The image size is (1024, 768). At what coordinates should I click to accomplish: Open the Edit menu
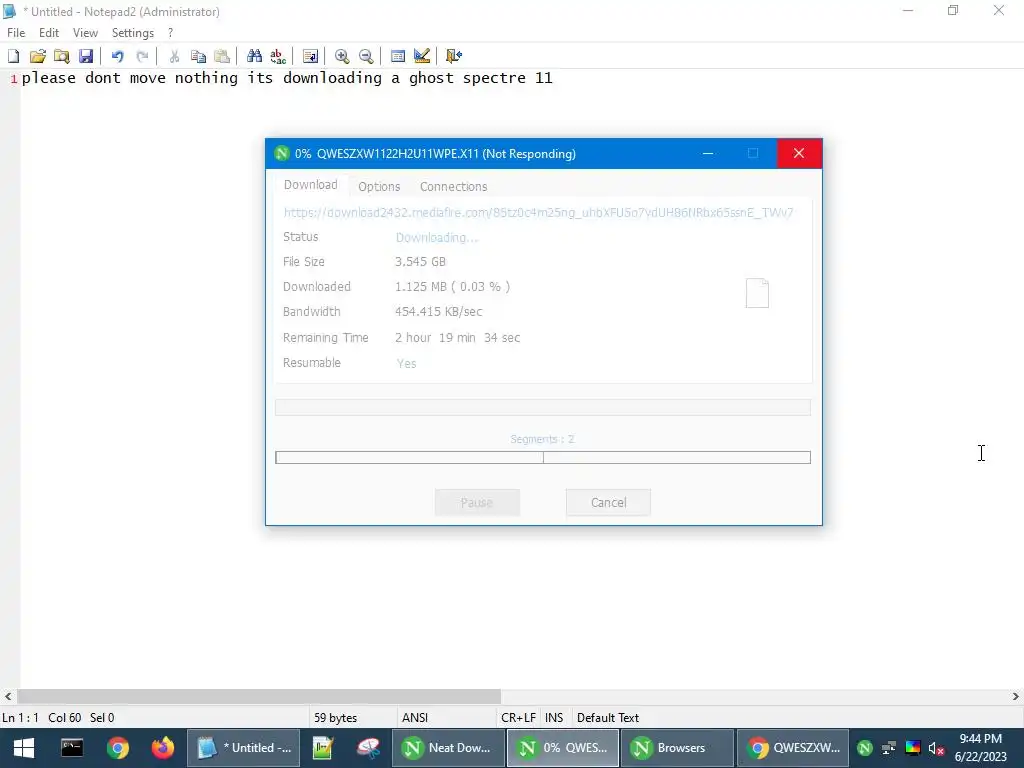tap(49, 33)
